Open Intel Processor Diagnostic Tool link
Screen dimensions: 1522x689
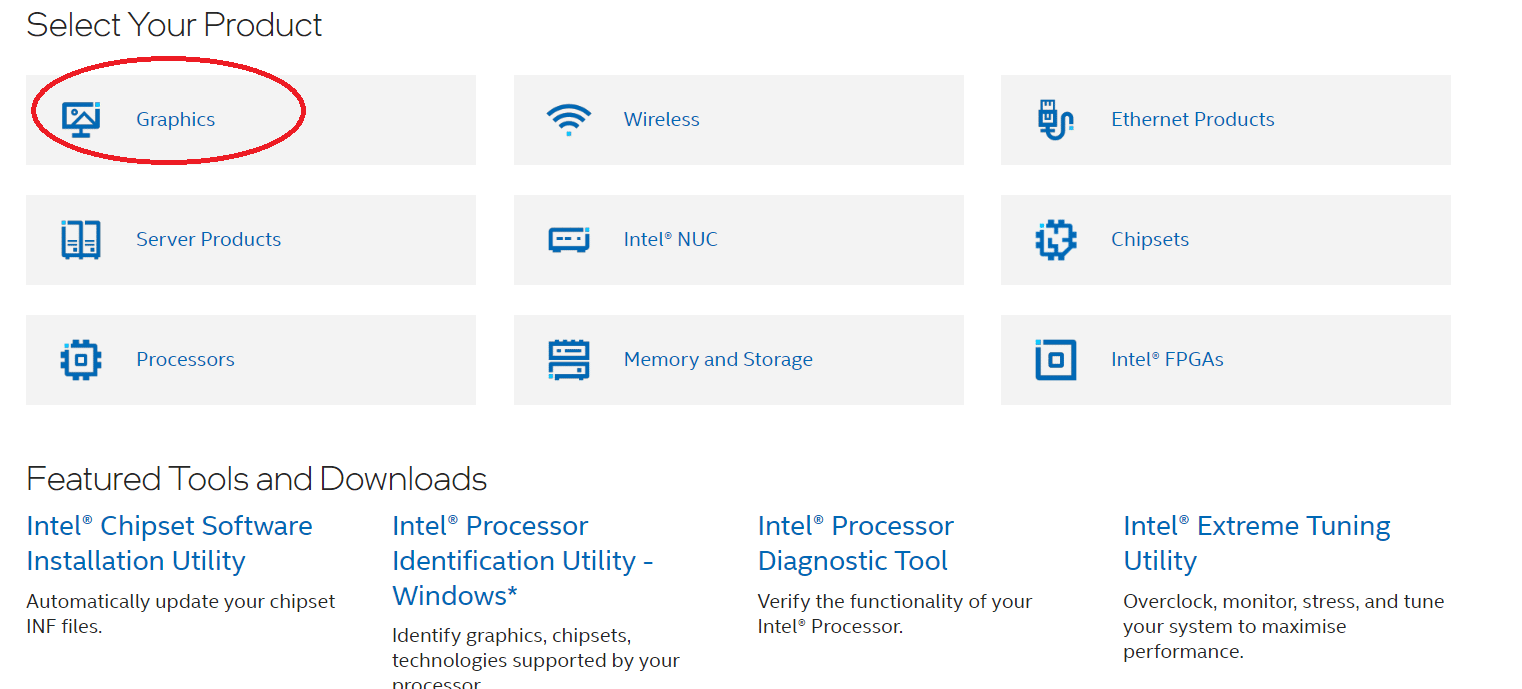[855, 543]
